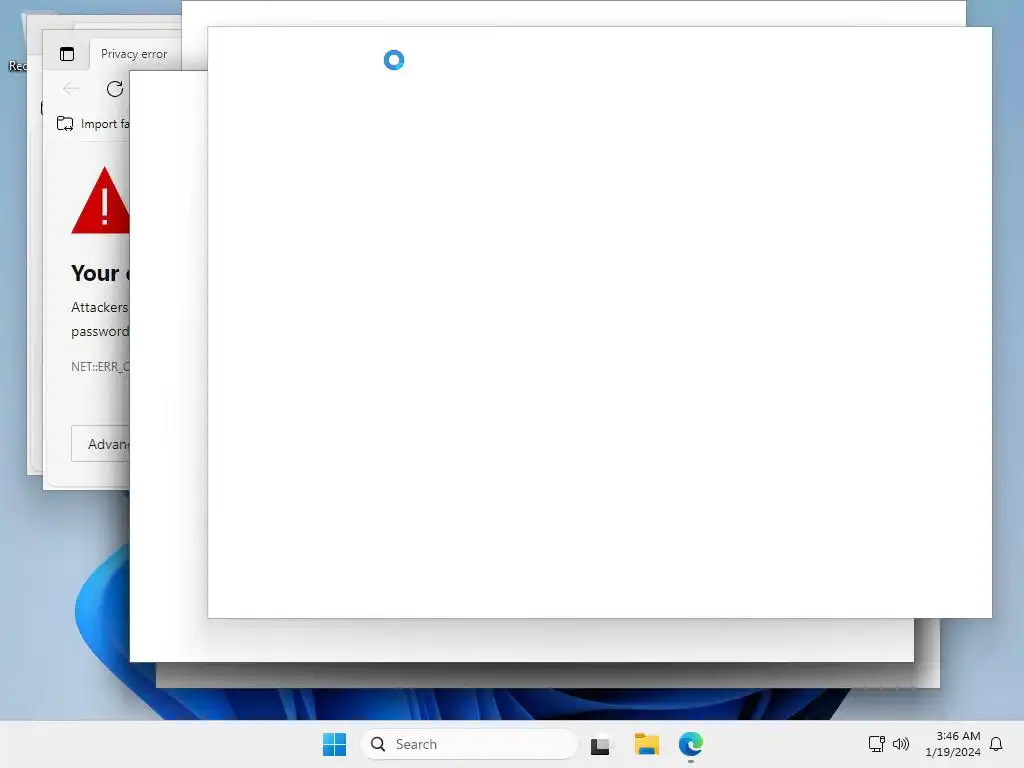This screenshot has width=1024, height=768.
Task: Click the red warning triangle icon
Action: click(101, 201)
